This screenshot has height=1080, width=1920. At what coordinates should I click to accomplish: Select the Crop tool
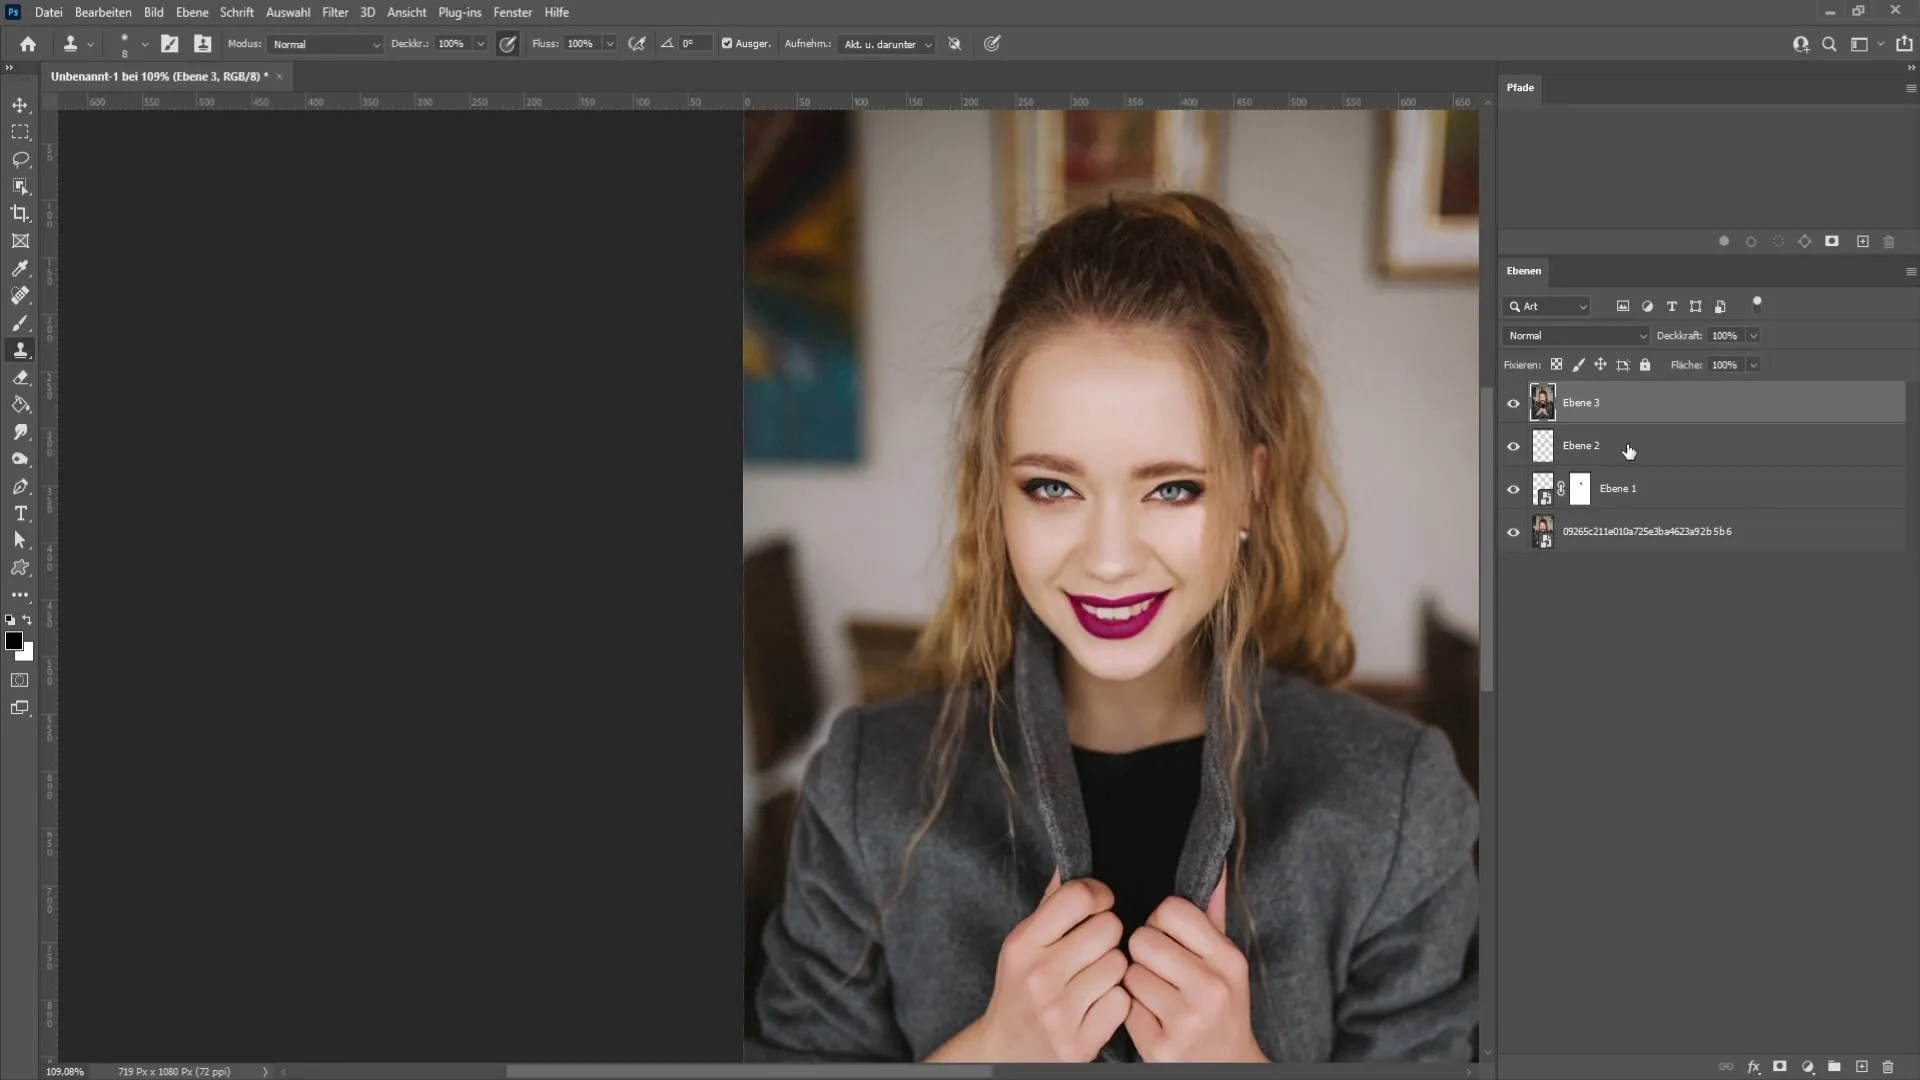coord(20,214)
